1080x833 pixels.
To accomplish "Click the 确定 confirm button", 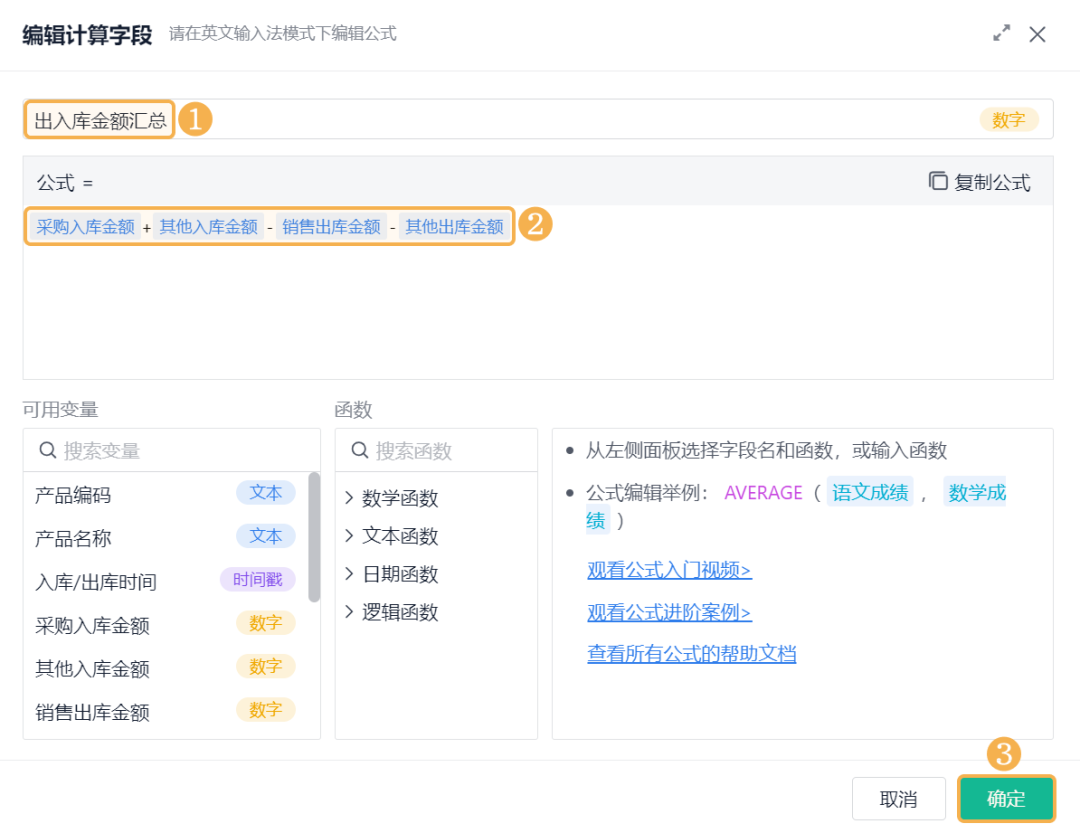I will point(1006,799).
